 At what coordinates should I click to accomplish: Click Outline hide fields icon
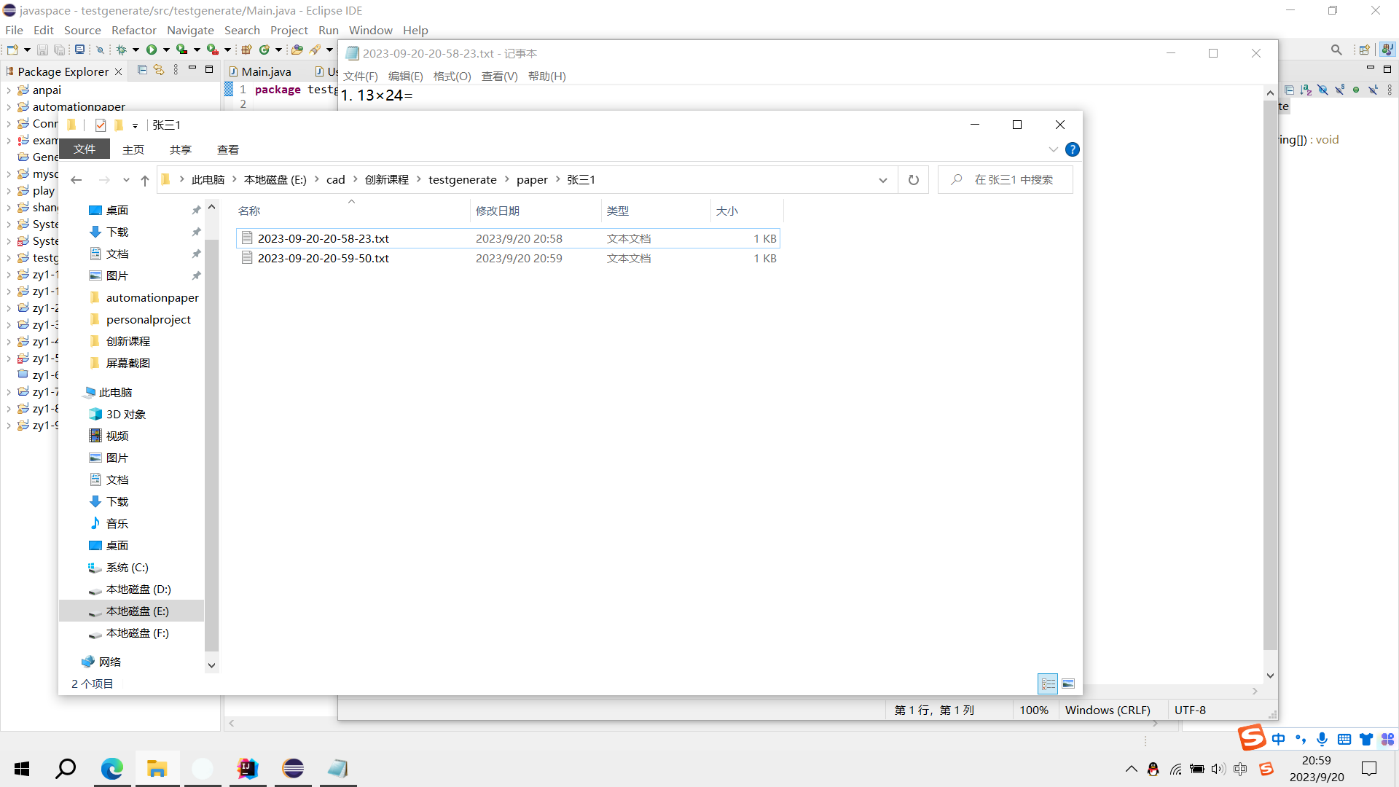[x=1322, y=90]
